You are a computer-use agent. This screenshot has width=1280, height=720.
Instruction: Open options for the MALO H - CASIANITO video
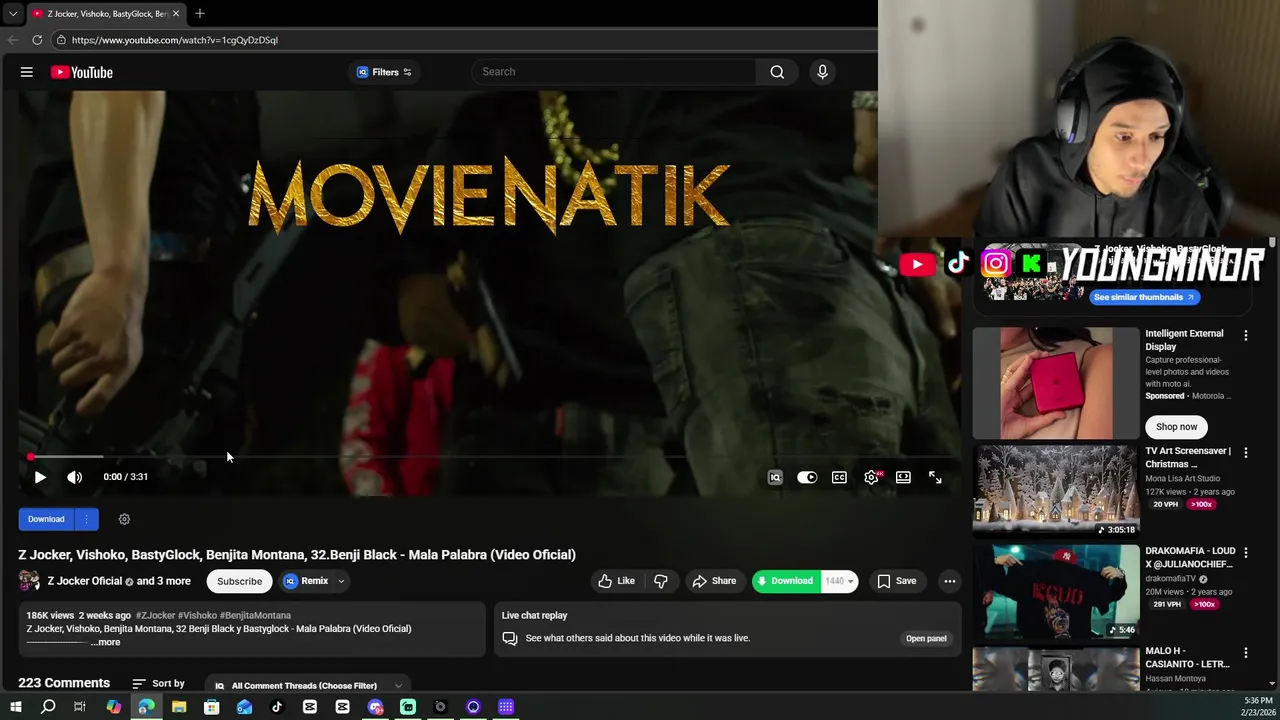tap(1245, 652)
